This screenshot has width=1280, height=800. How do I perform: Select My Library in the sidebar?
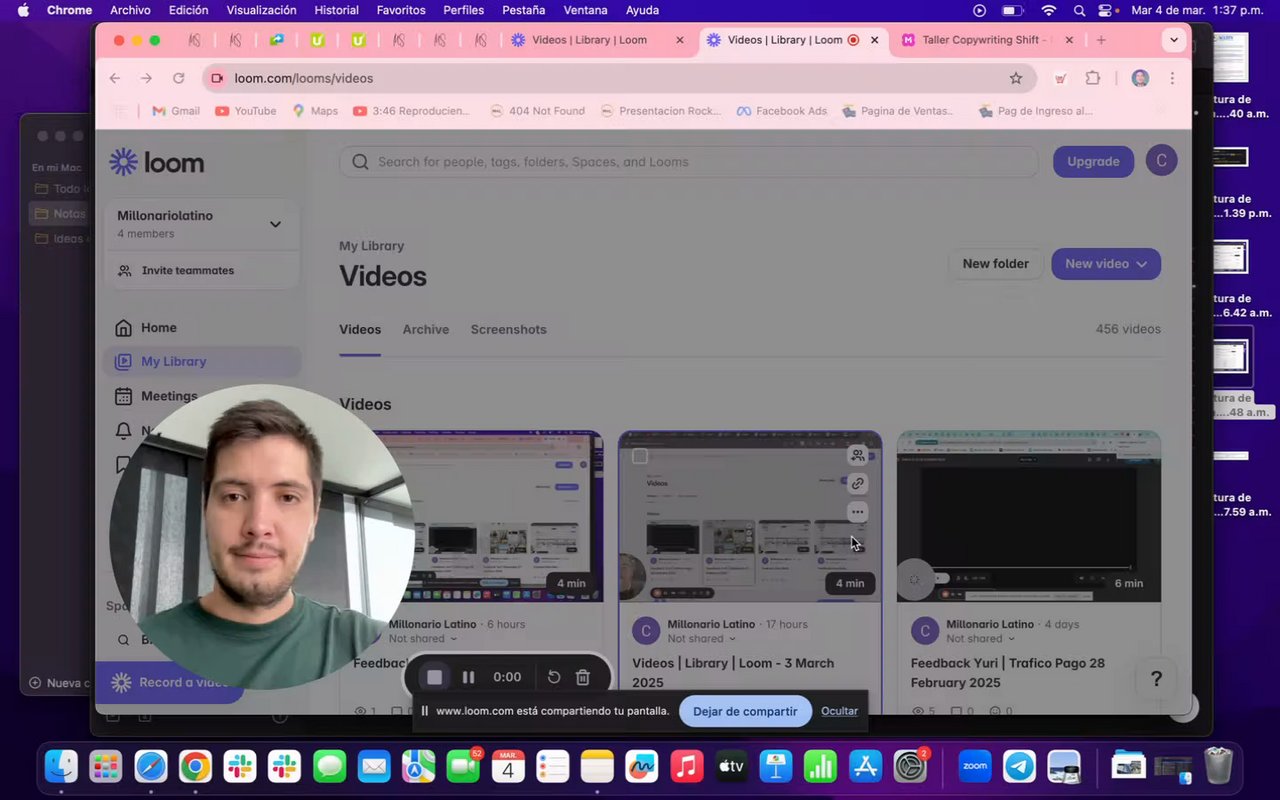coord(202,361)
